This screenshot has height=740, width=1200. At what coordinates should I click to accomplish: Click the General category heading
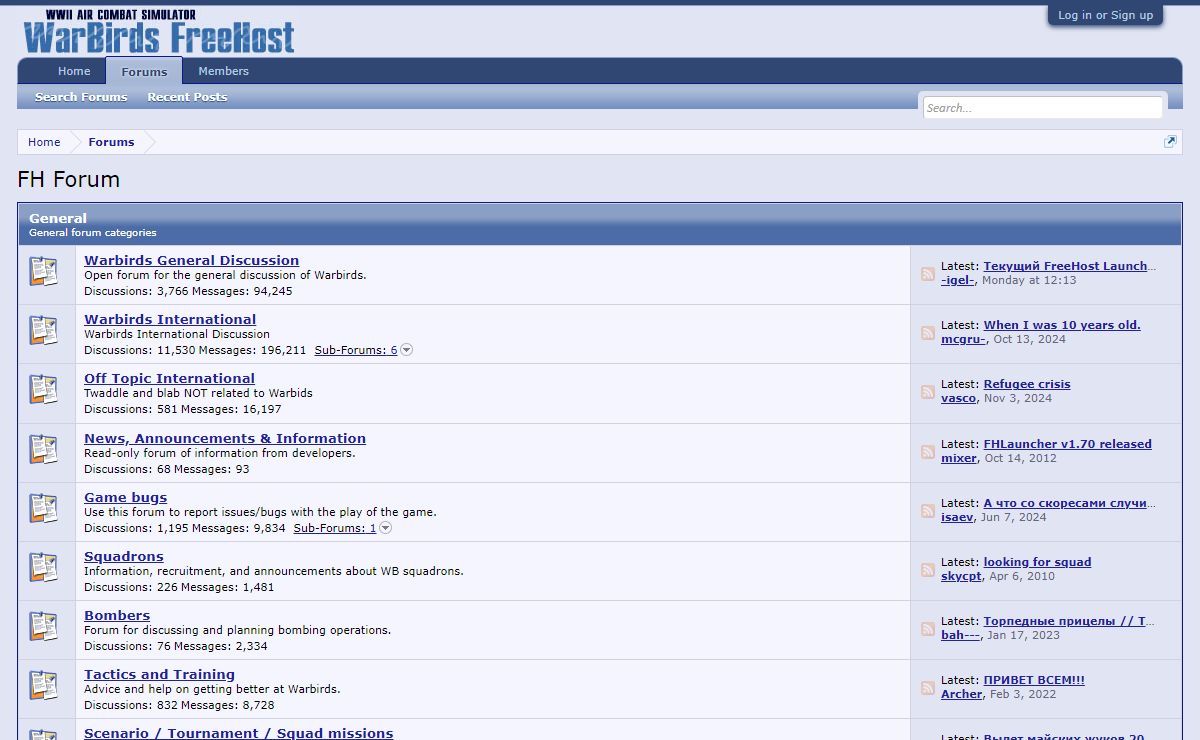(58, 218)
